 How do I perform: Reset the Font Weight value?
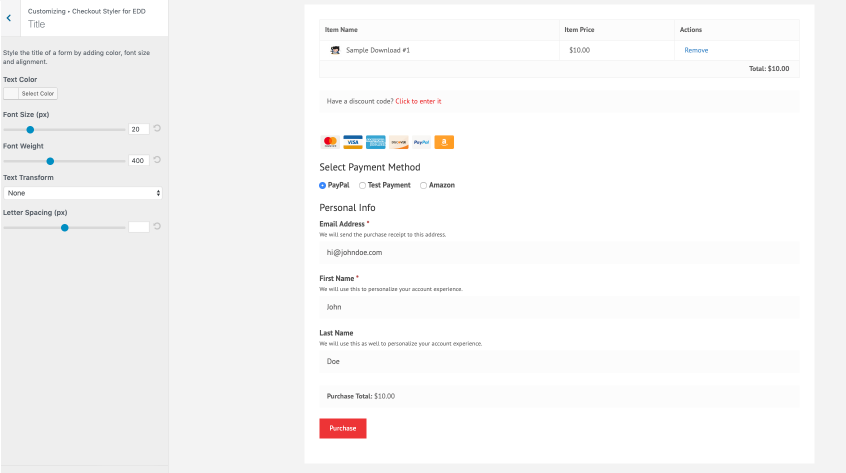[x=157, y=160]
